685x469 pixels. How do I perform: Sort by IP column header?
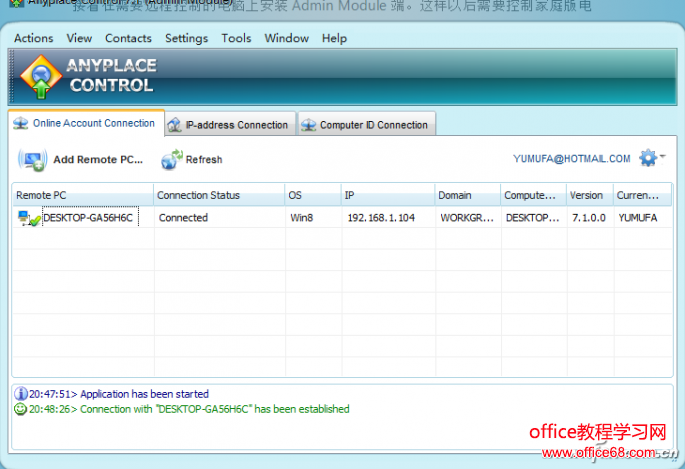388,195
